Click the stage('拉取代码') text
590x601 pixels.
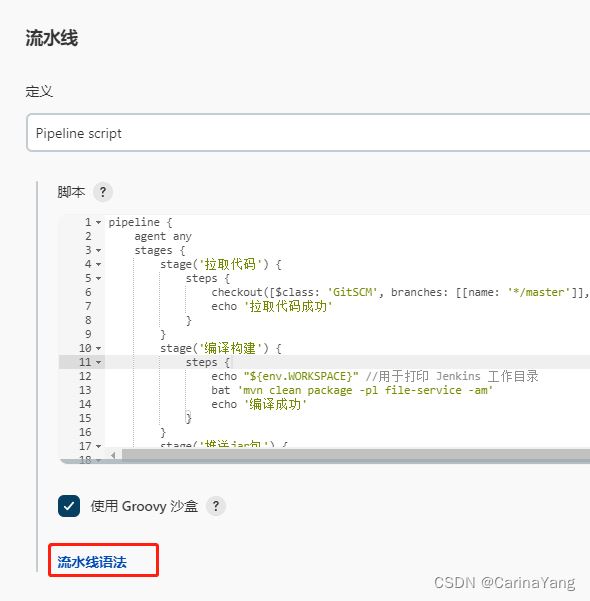pyautogui.click(x=214, y=264)
